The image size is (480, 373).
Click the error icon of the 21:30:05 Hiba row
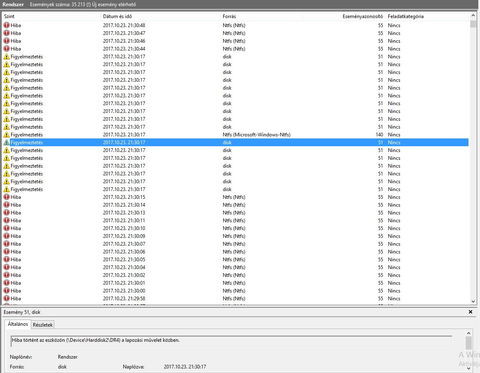(x=6, y=259)
